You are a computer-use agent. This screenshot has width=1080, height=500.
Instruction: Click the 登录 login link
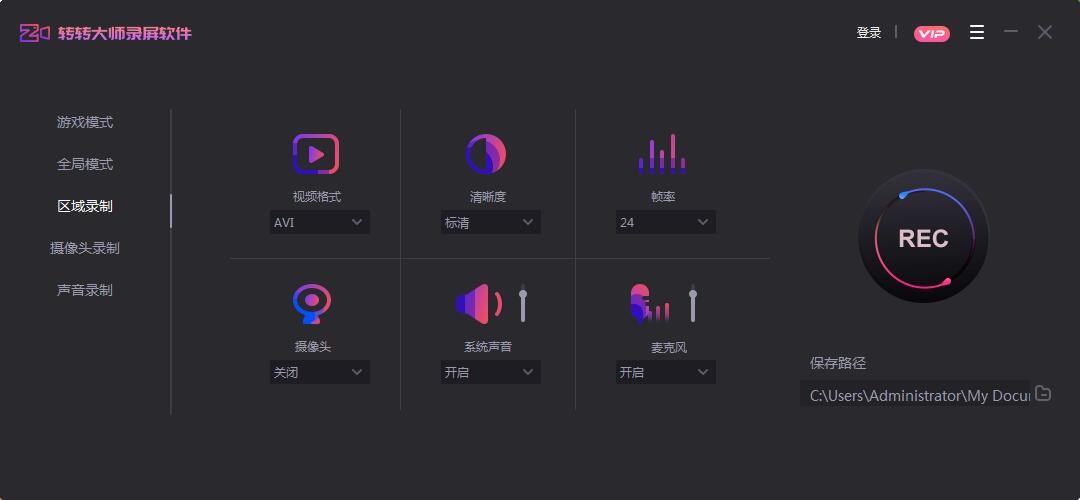click(869, 33)
